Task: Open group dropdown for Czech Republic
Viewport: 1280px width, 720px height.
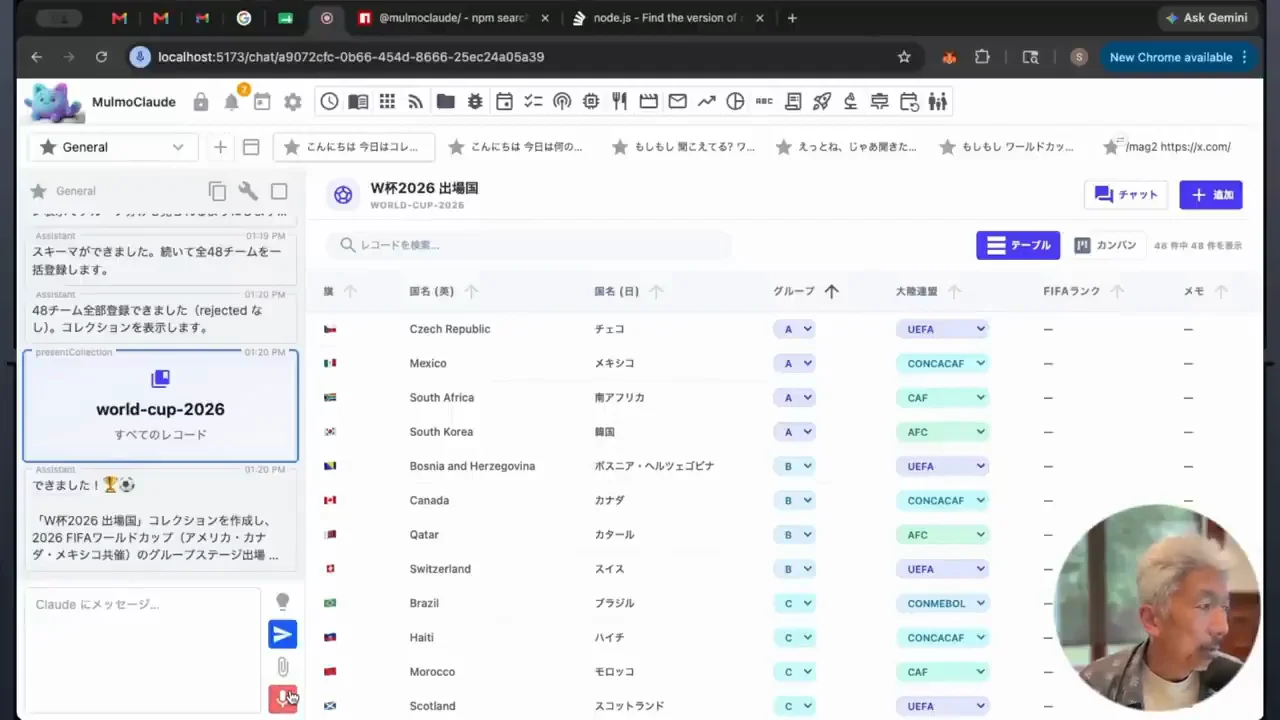Action: [794, 329]
